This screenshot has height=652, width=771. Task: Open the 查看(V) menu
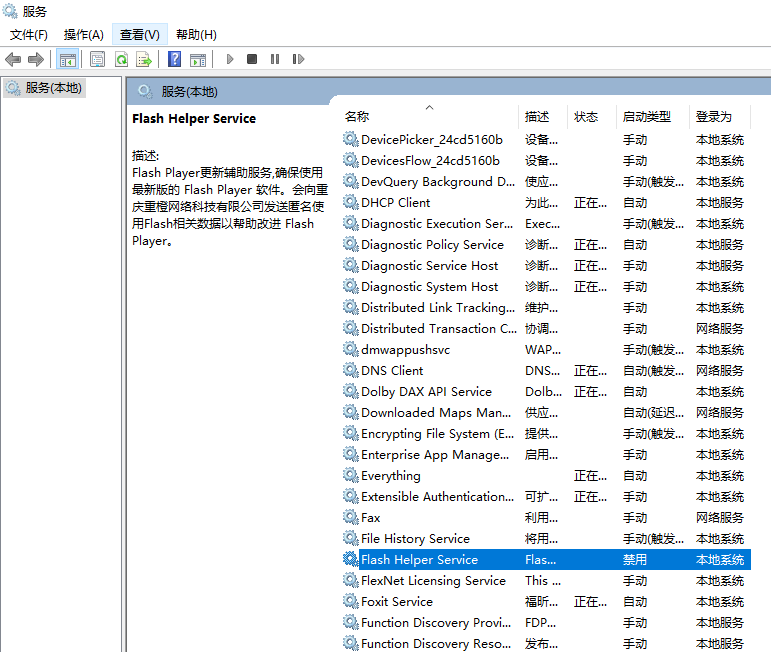[140, 35]
